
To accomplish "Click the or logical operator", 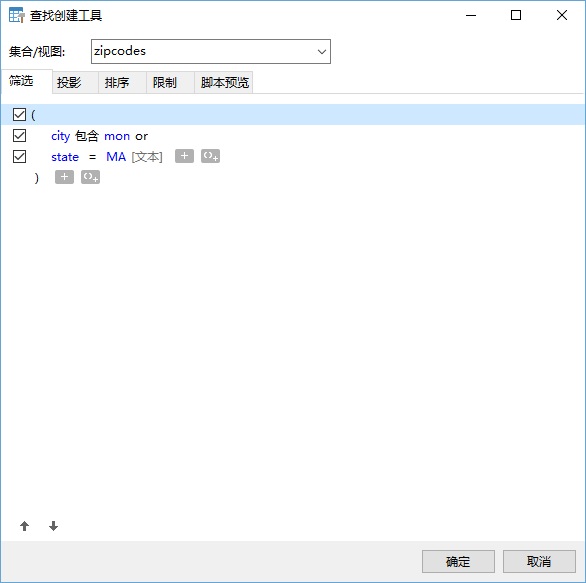I will pos(142,136).
